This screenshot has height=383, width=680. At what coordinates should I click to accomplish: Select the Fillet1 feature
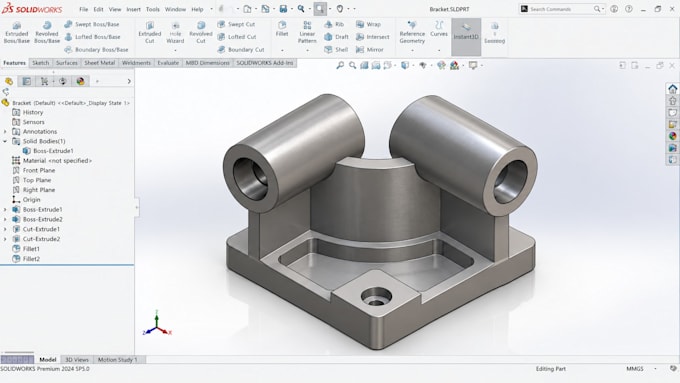(26, 249)
